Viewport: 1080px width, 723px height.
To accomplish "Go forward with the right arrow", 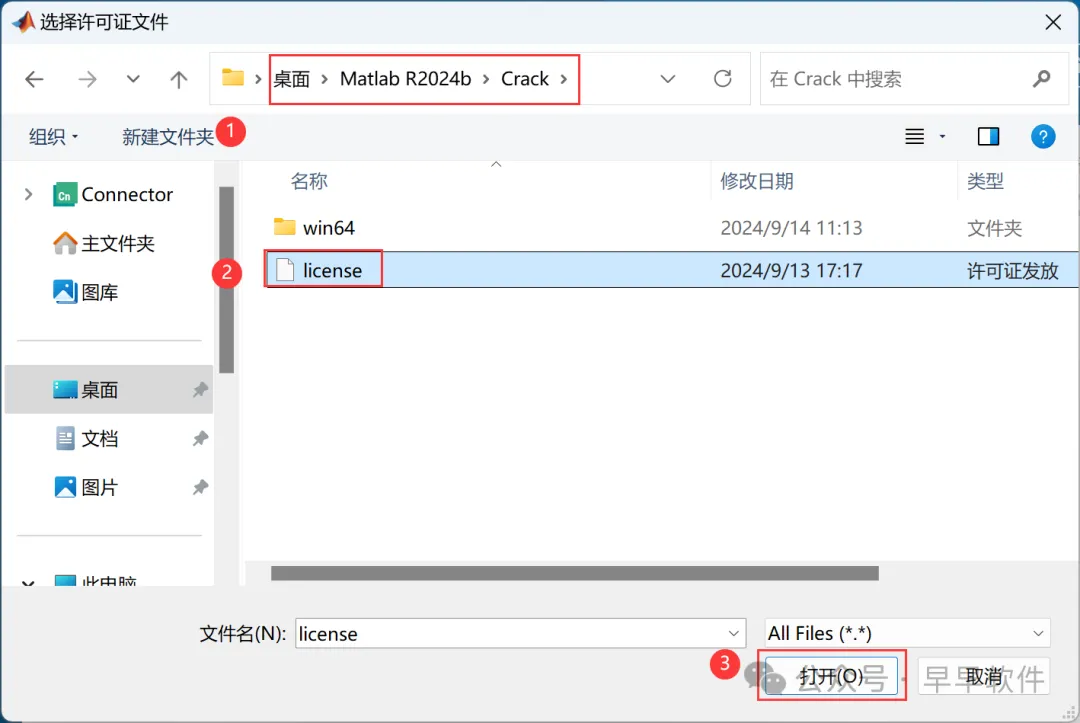I will tap(87, 79).
